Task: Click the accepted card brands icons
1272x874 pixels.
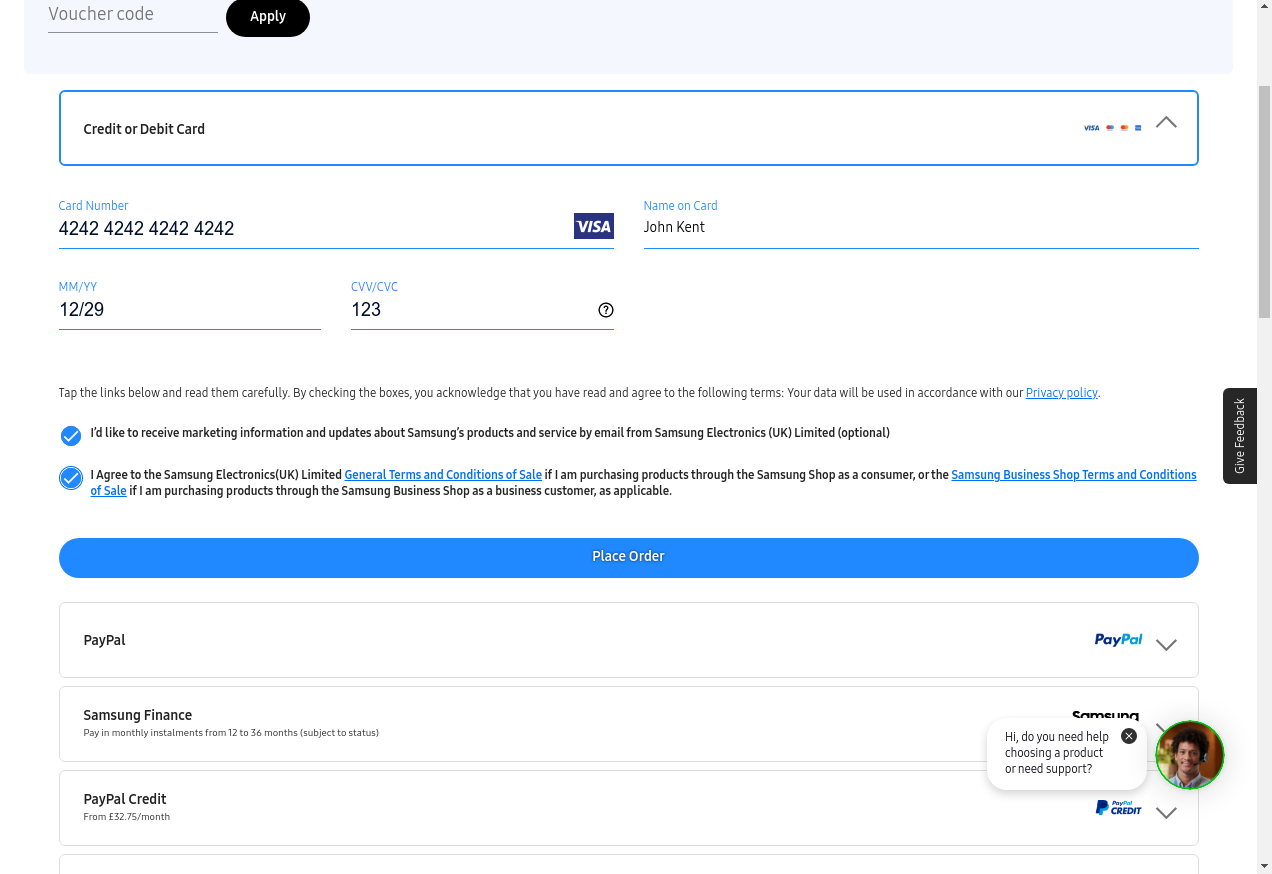Action: coord(1112,128)
